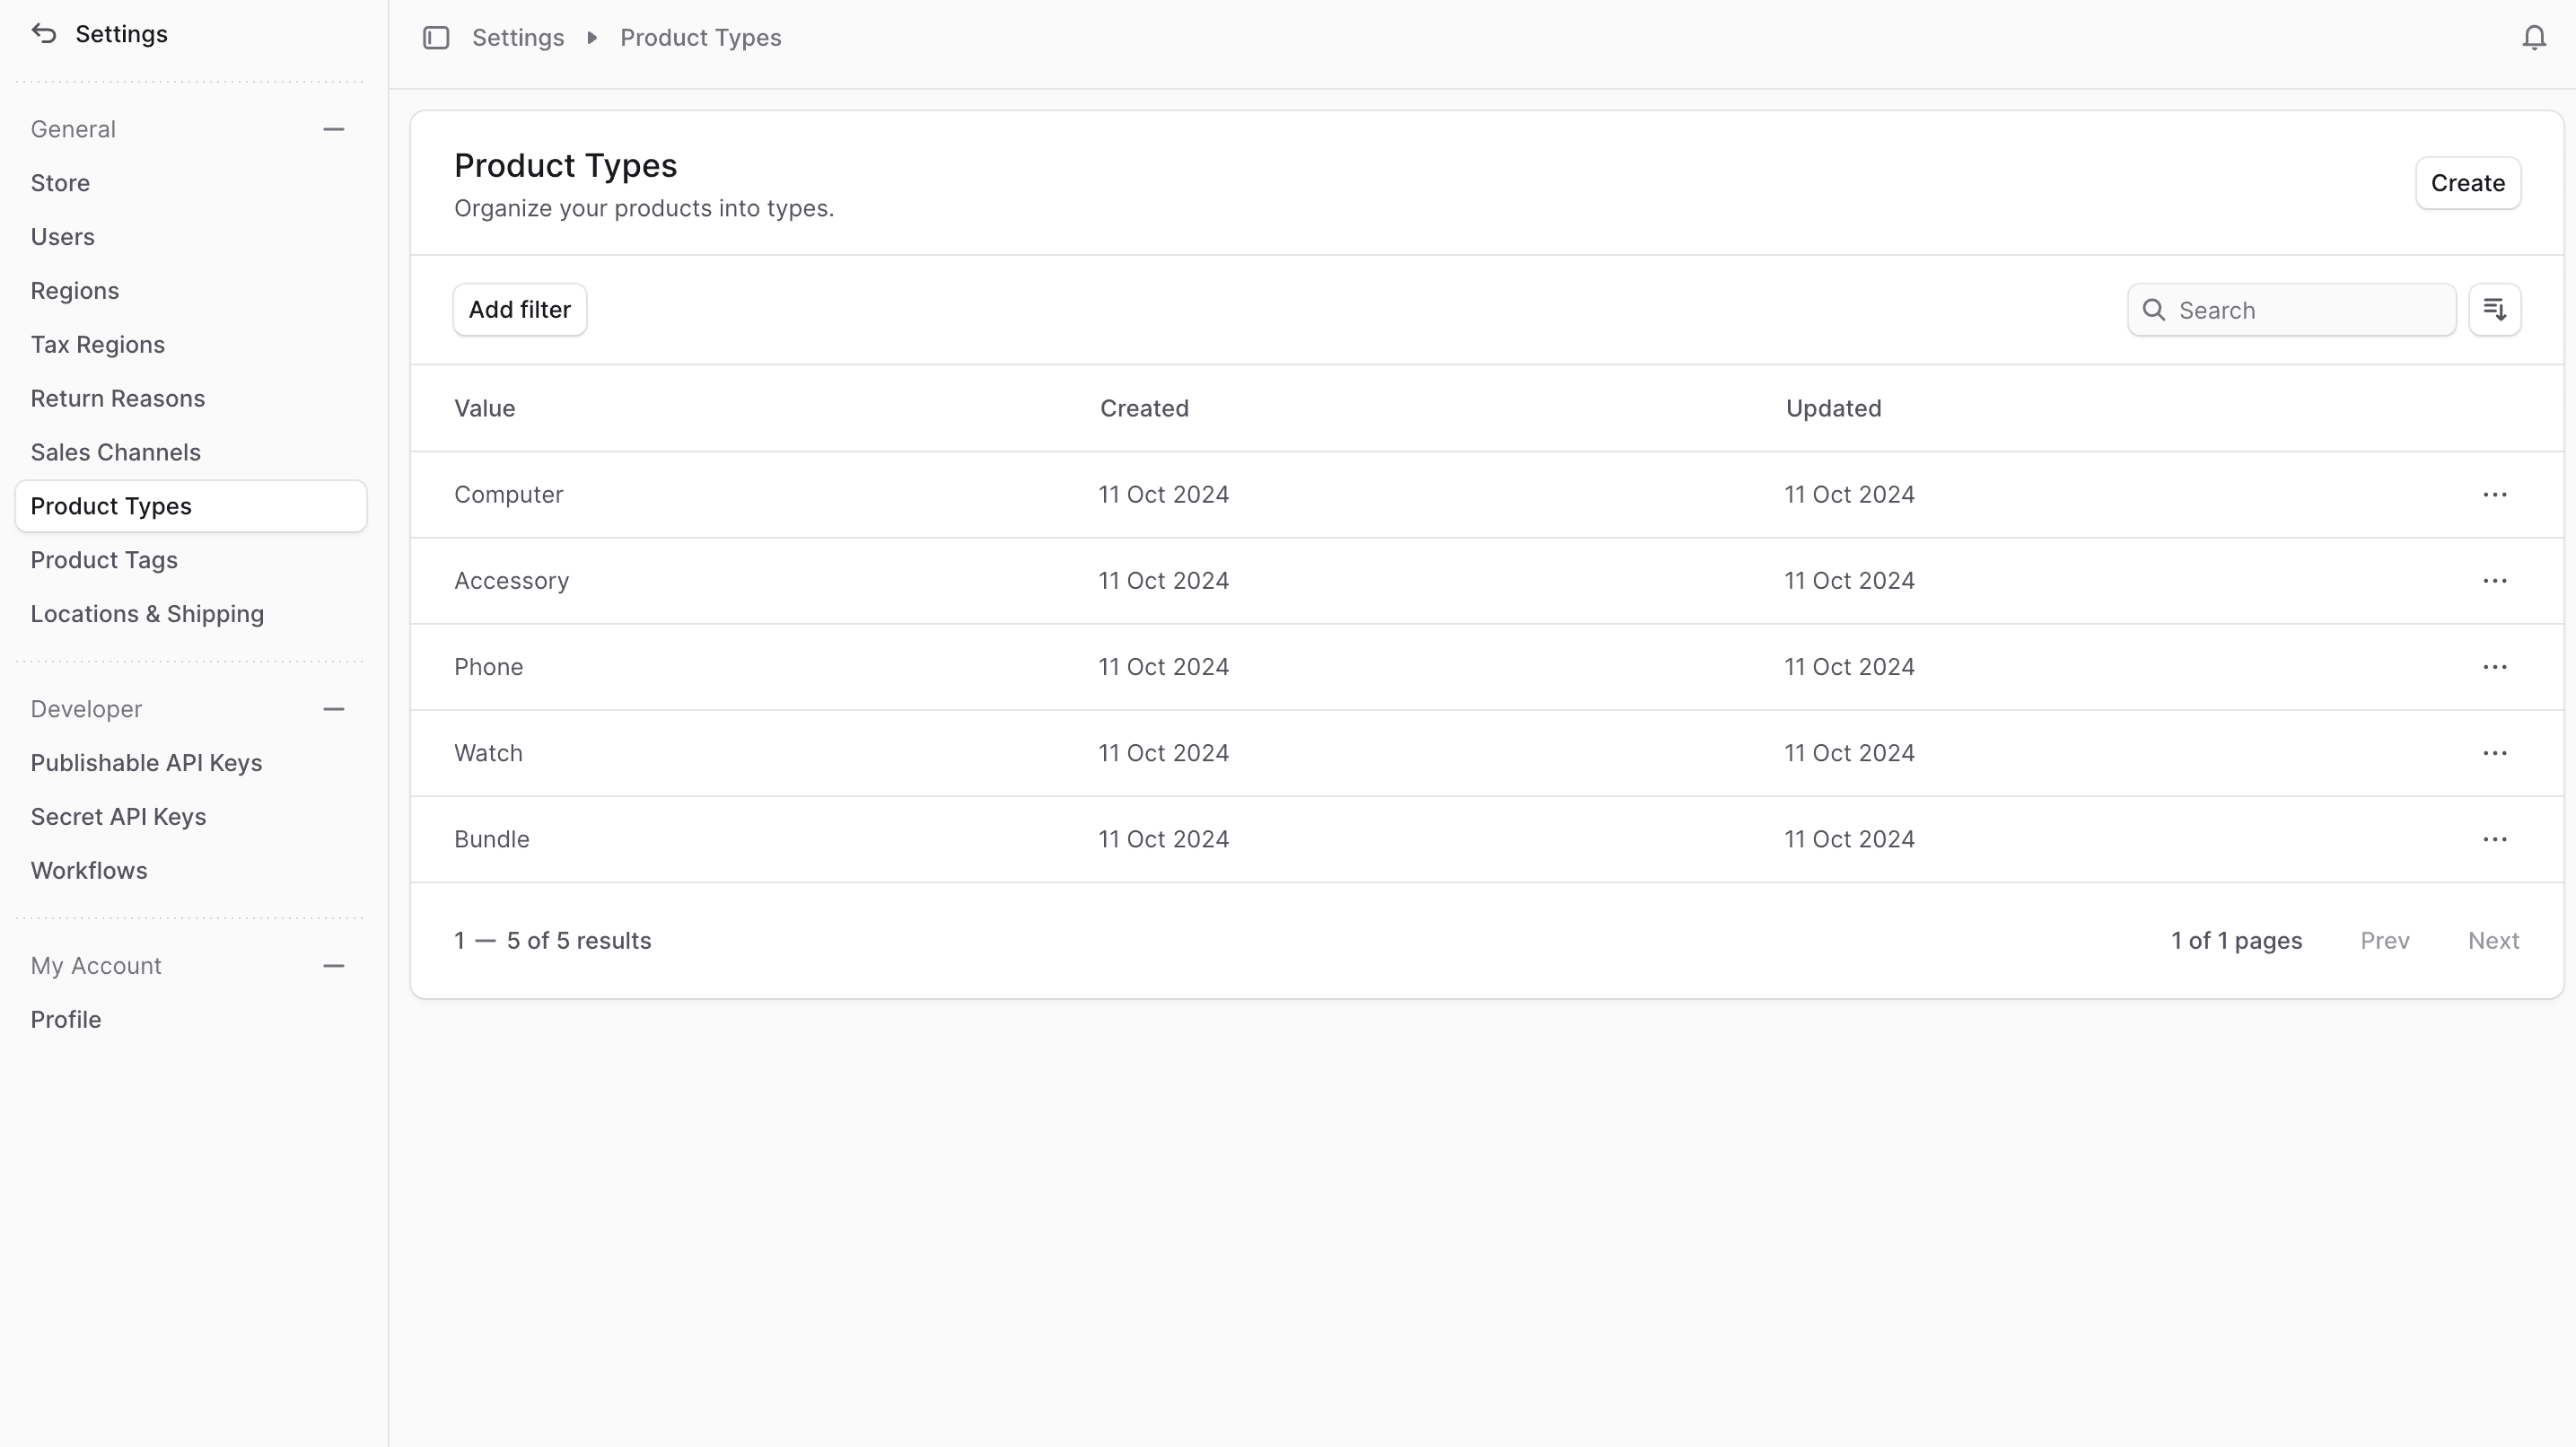Open the Add filter dropdown

click(519, 310)
